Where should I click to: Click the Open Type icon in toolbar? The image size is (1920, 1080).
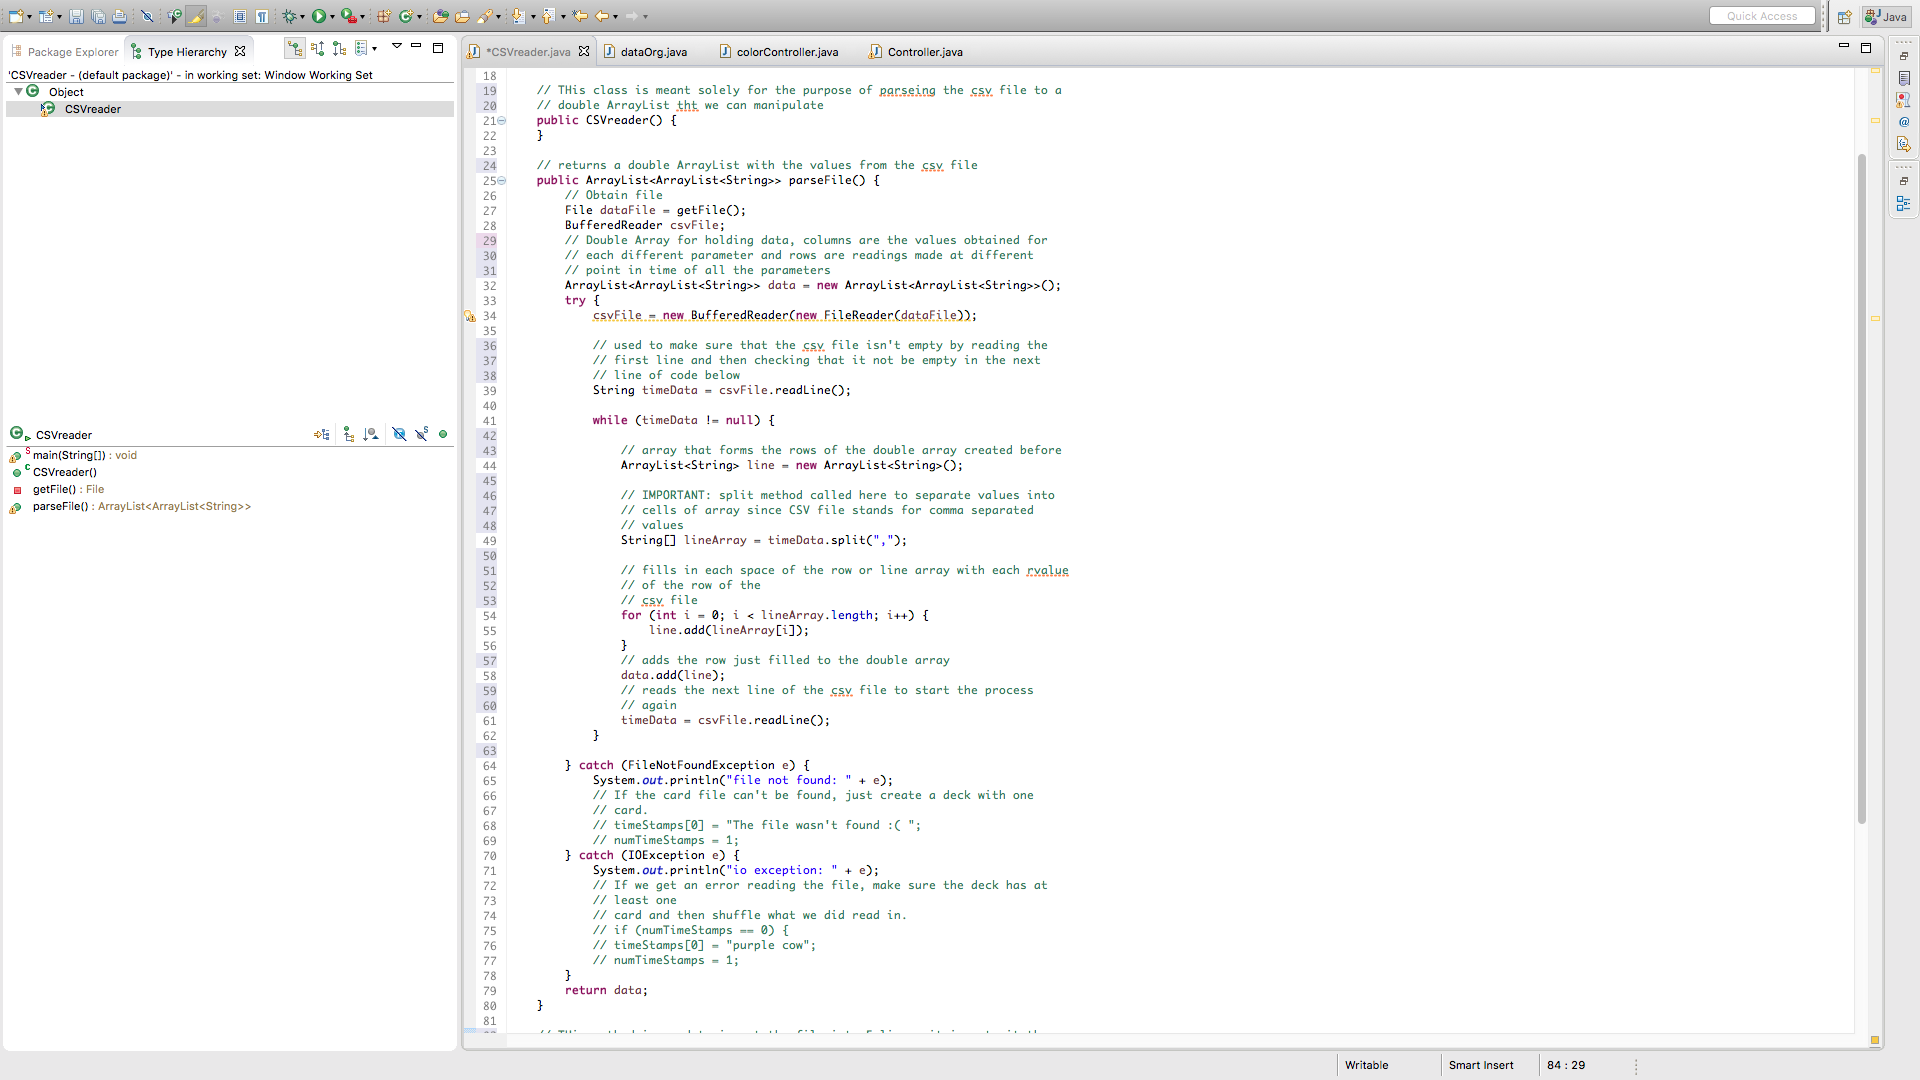[441, 16]
